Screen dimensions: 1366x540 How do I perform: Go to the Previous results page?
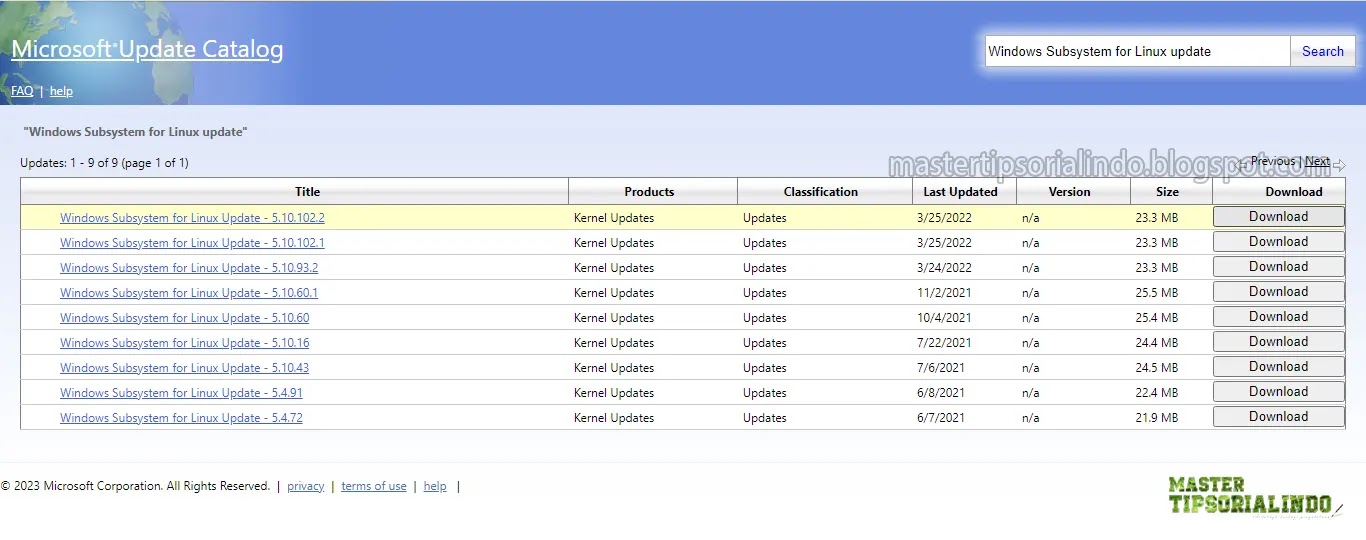pyautogui.click(x=1272, y=161)
